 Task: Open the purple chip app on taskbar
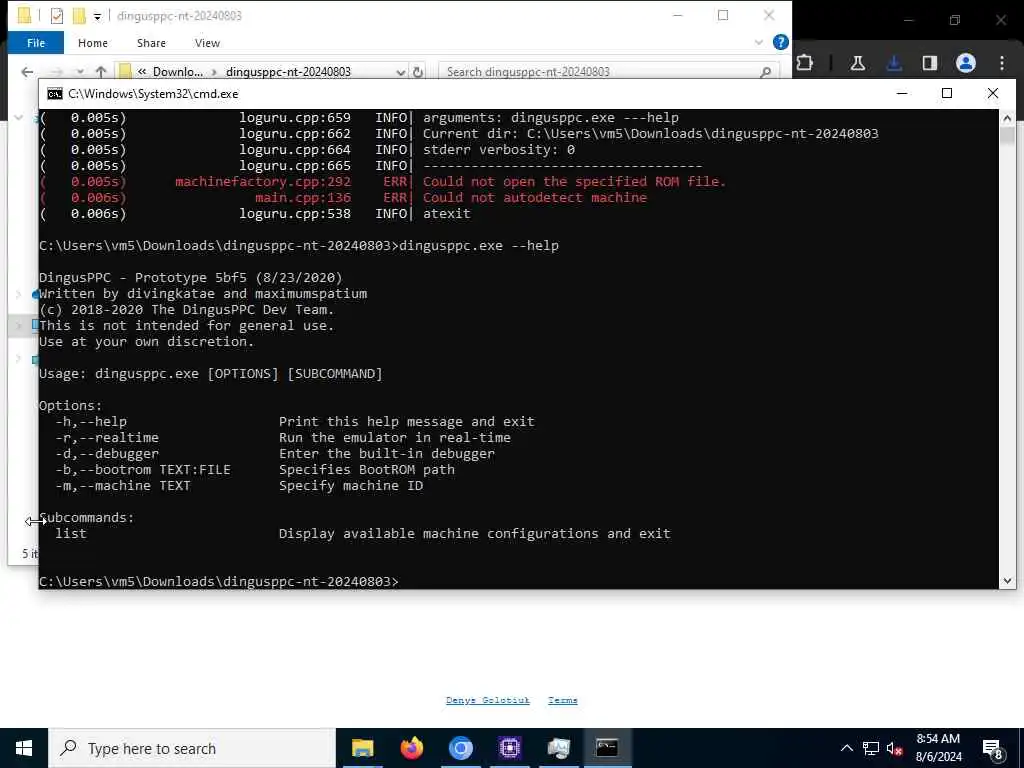[x=509, y=748]
